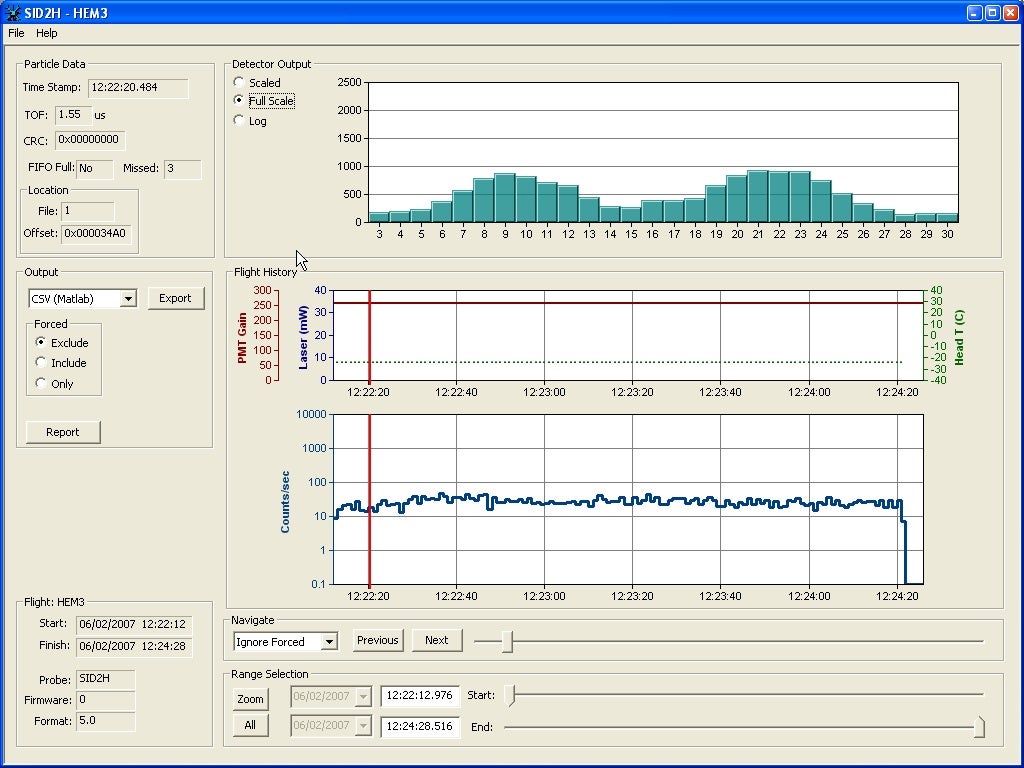Choose Include under Forced options
The height and width of the screenshot is (768, 1024).
[x=41, y=363]
